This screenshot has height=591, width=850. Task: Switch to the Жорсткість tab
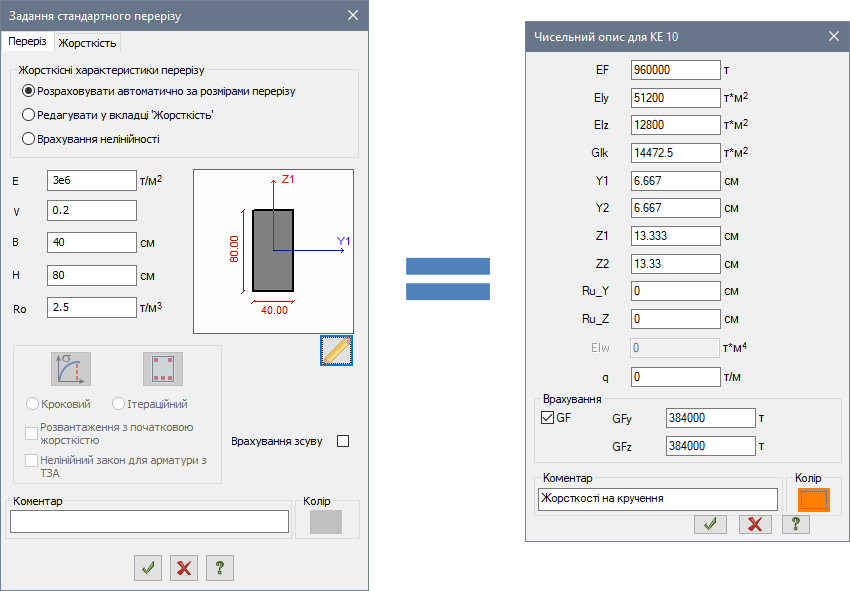click(x=88, y=42)
